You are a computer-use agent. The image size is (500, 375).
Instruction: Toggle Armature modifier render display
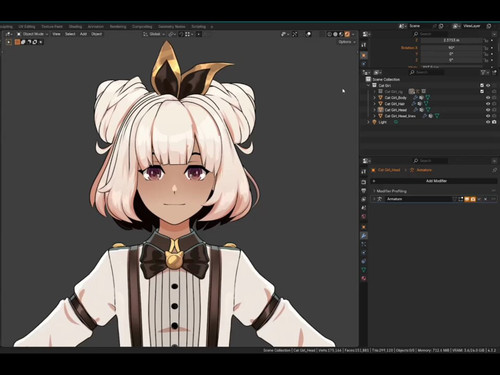click(x=473, y=199)
